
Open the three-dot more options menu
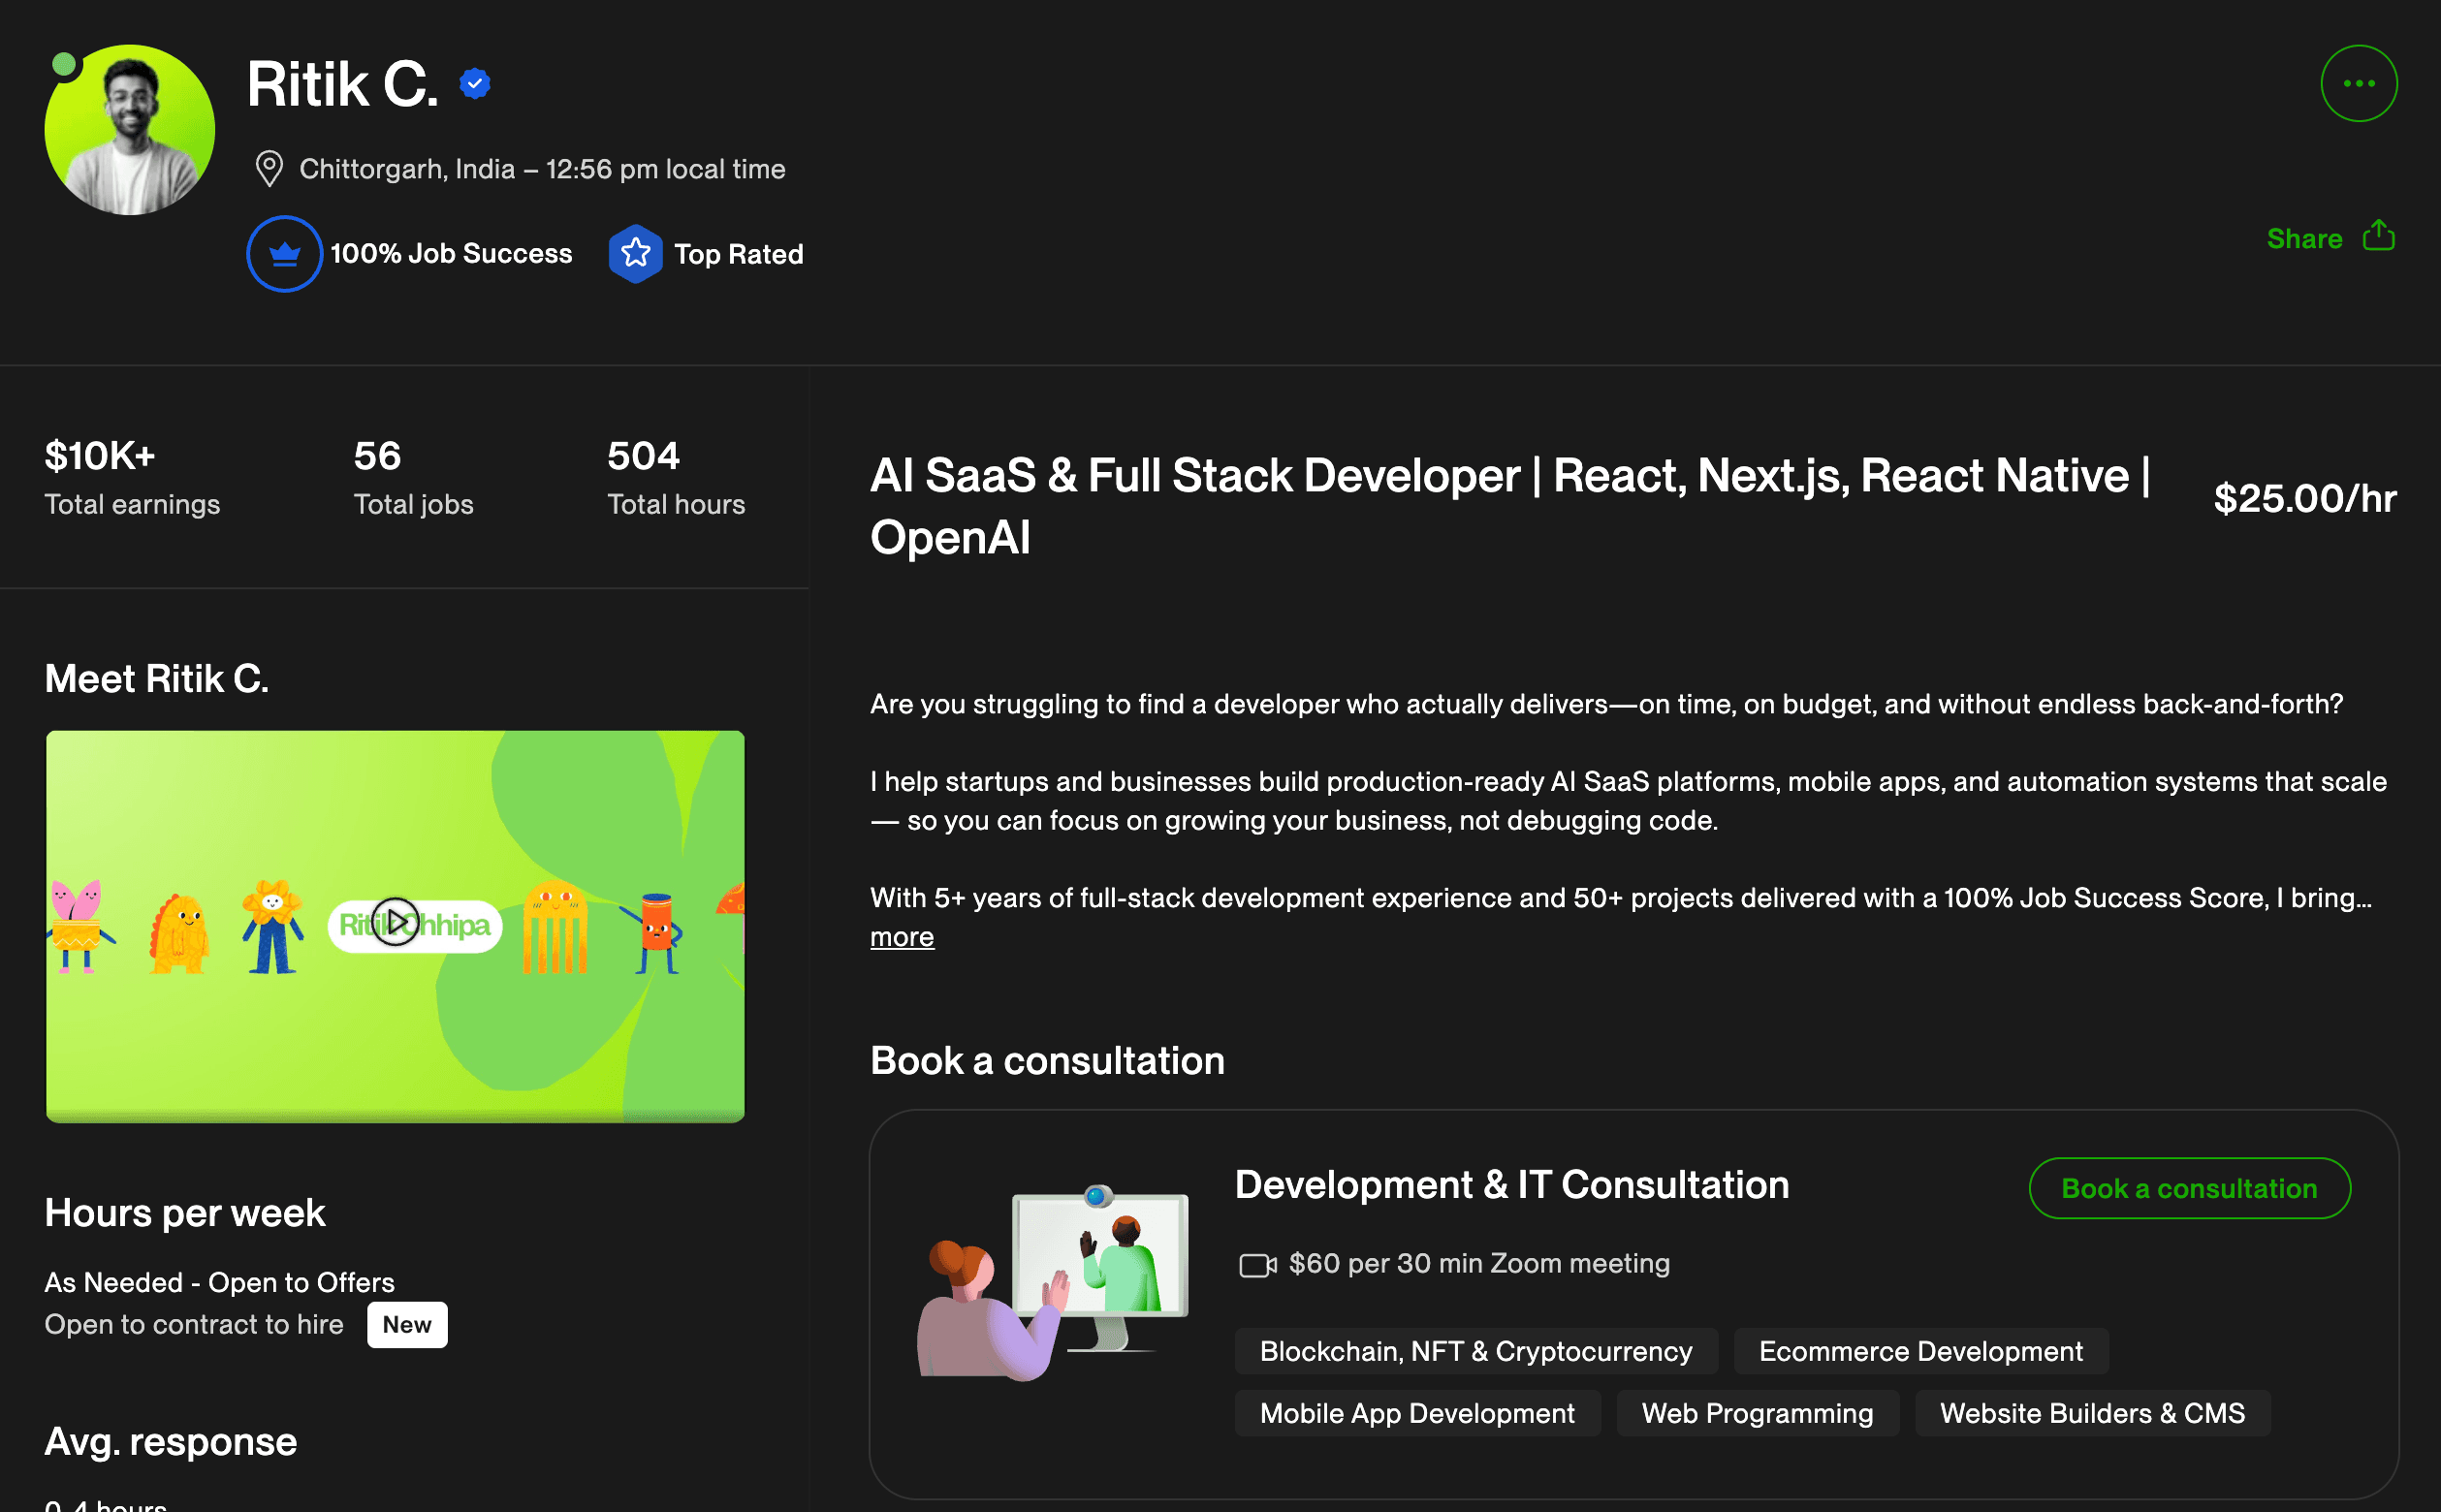pyautogui.click(x=2358, y=83)
